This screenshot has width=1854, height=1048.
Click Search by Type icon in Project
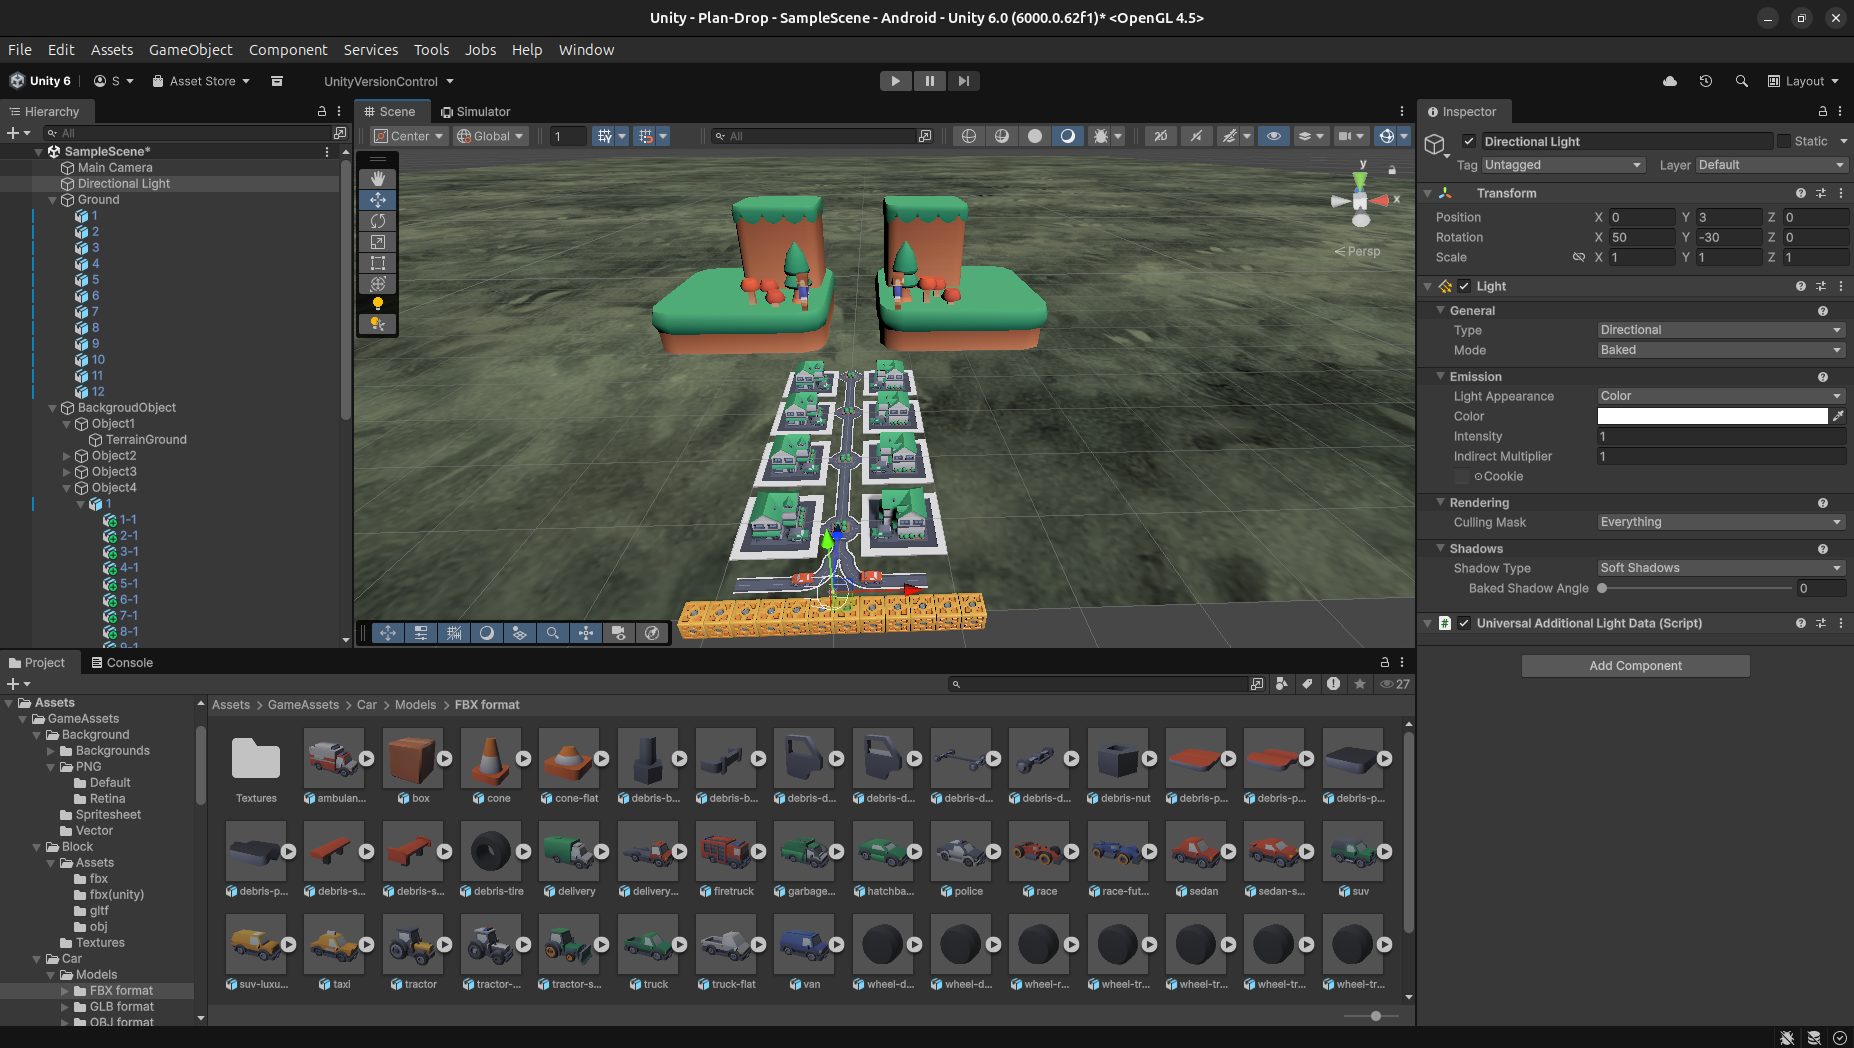click(1282, 684)
